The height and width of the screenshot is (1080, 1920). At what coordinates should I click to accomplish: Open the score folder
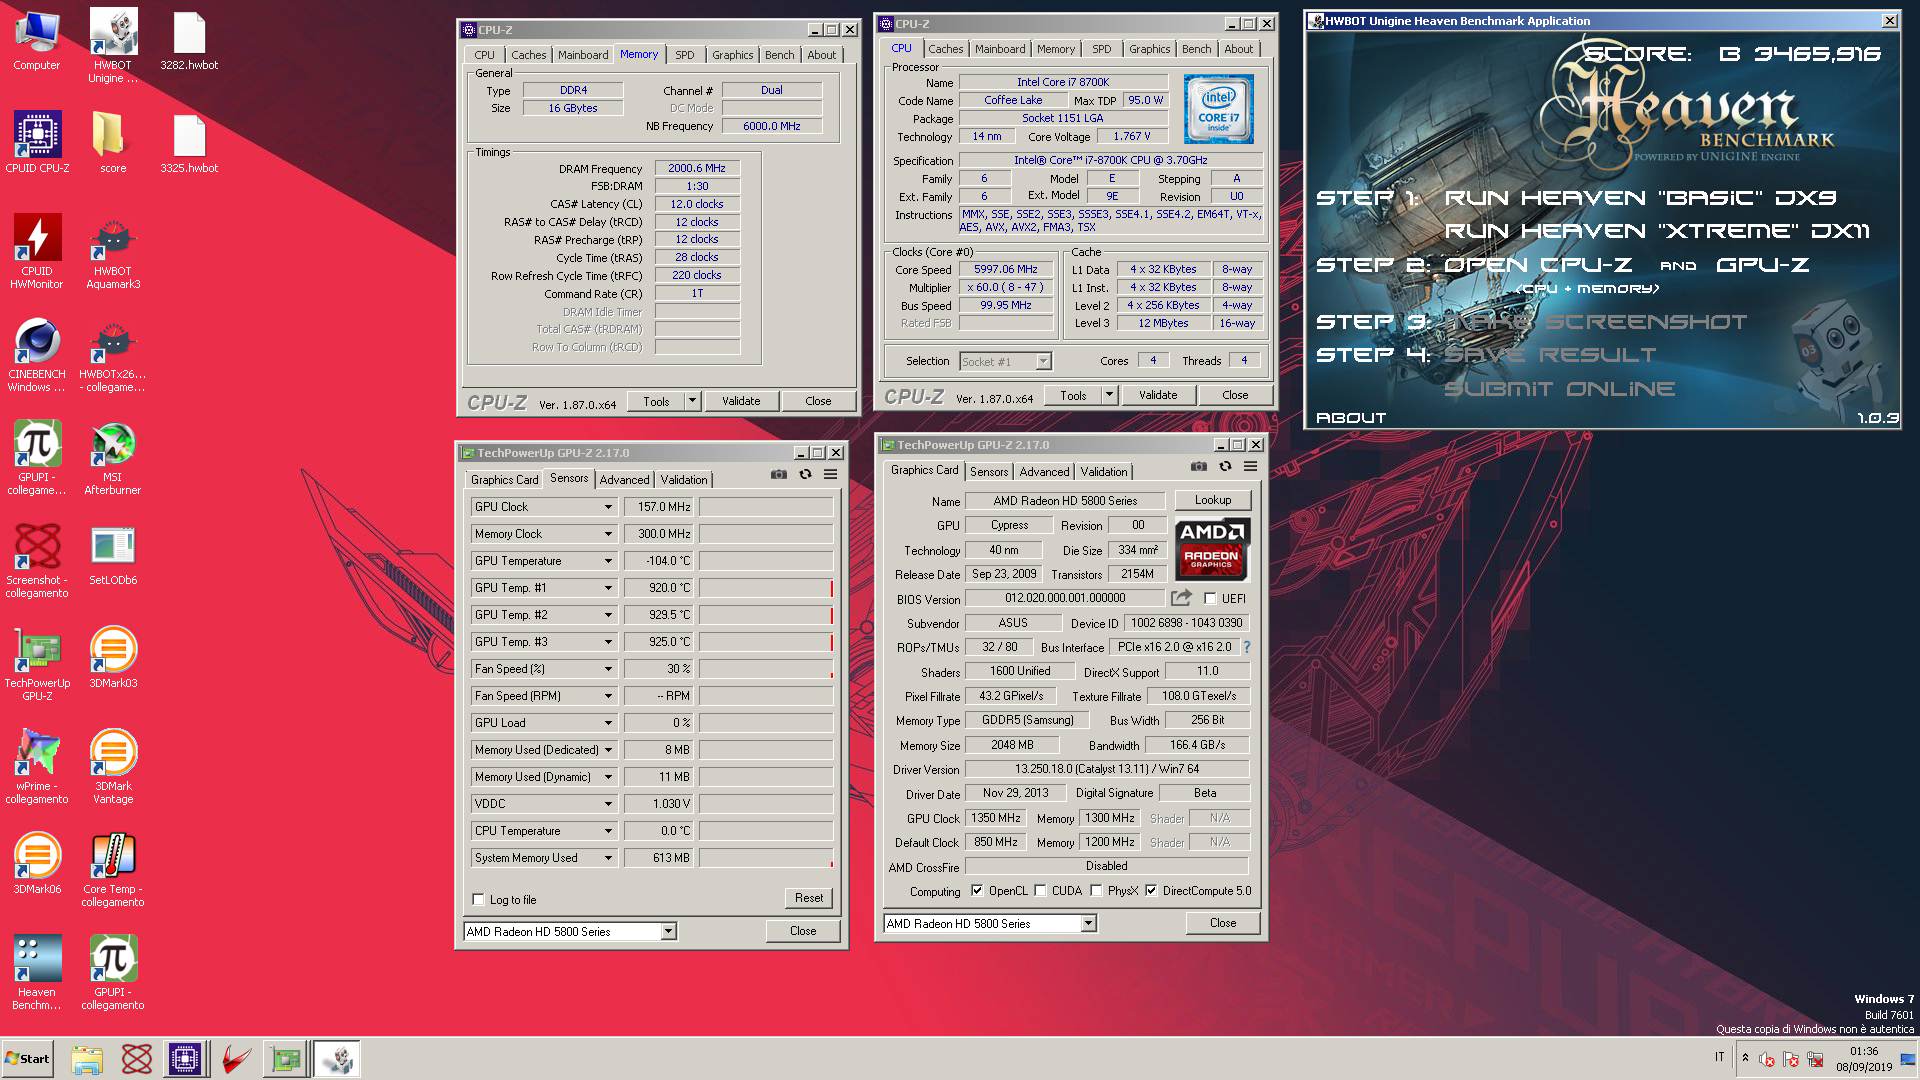click(x=113, y=142)
